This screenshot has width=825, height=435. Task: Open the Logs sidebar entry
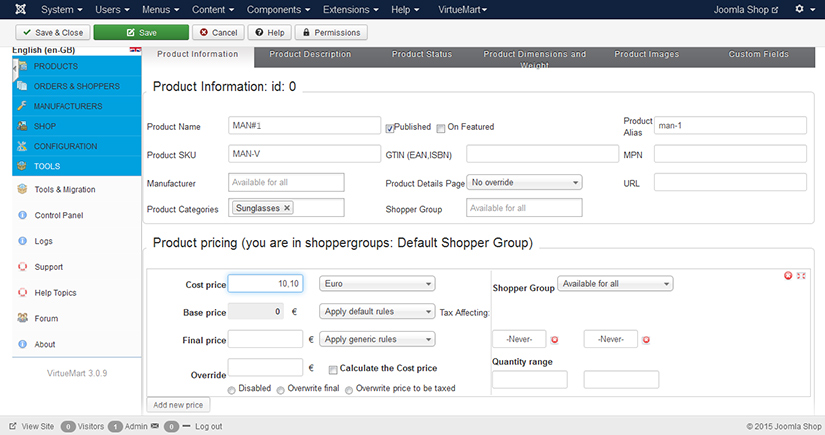[44, 241]
